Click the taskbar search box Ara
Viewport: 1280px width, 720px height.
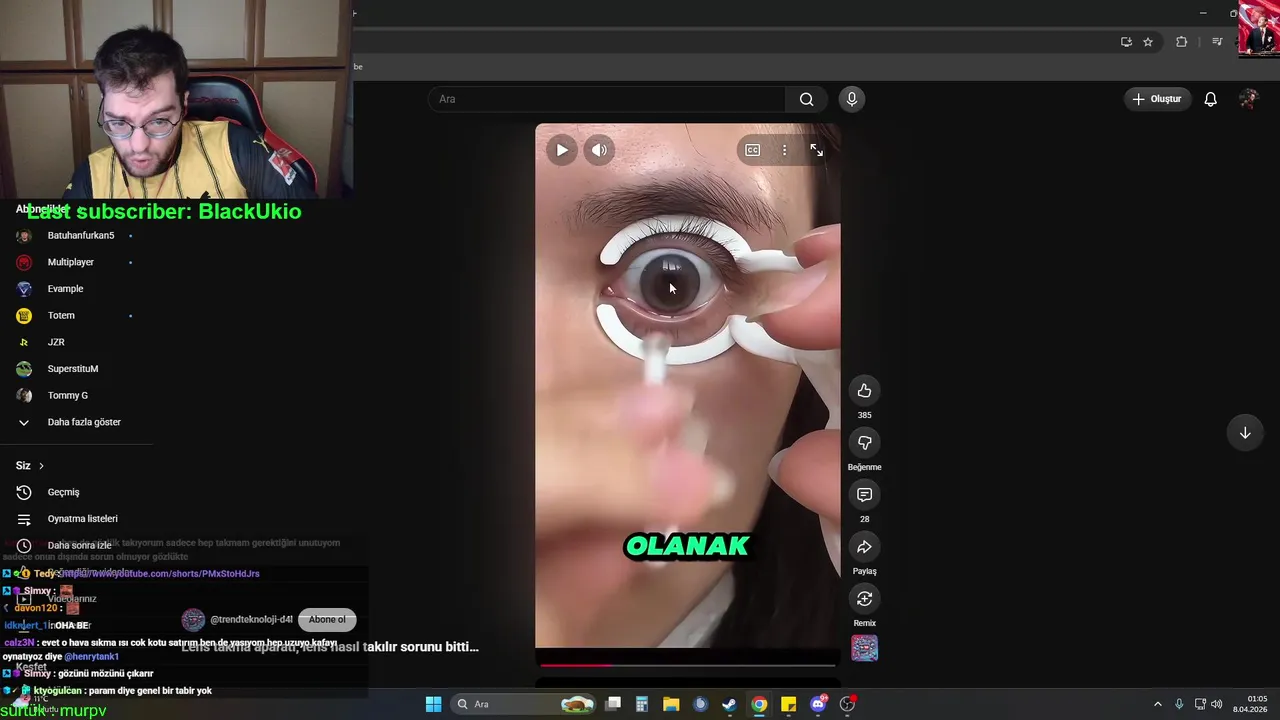(525, 704)
